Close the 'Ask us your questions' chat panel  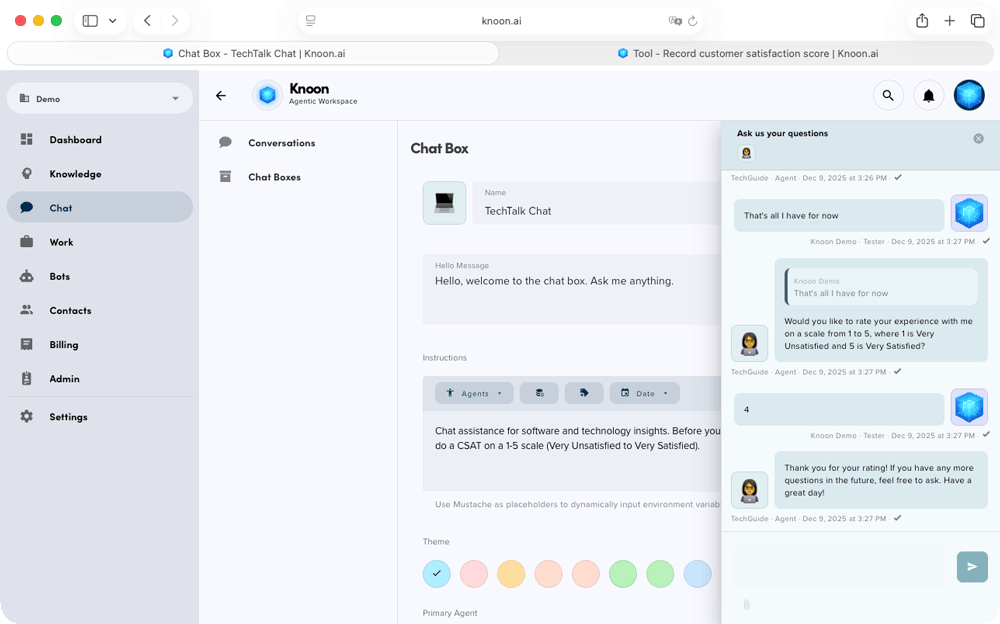[x=978, y=138]
